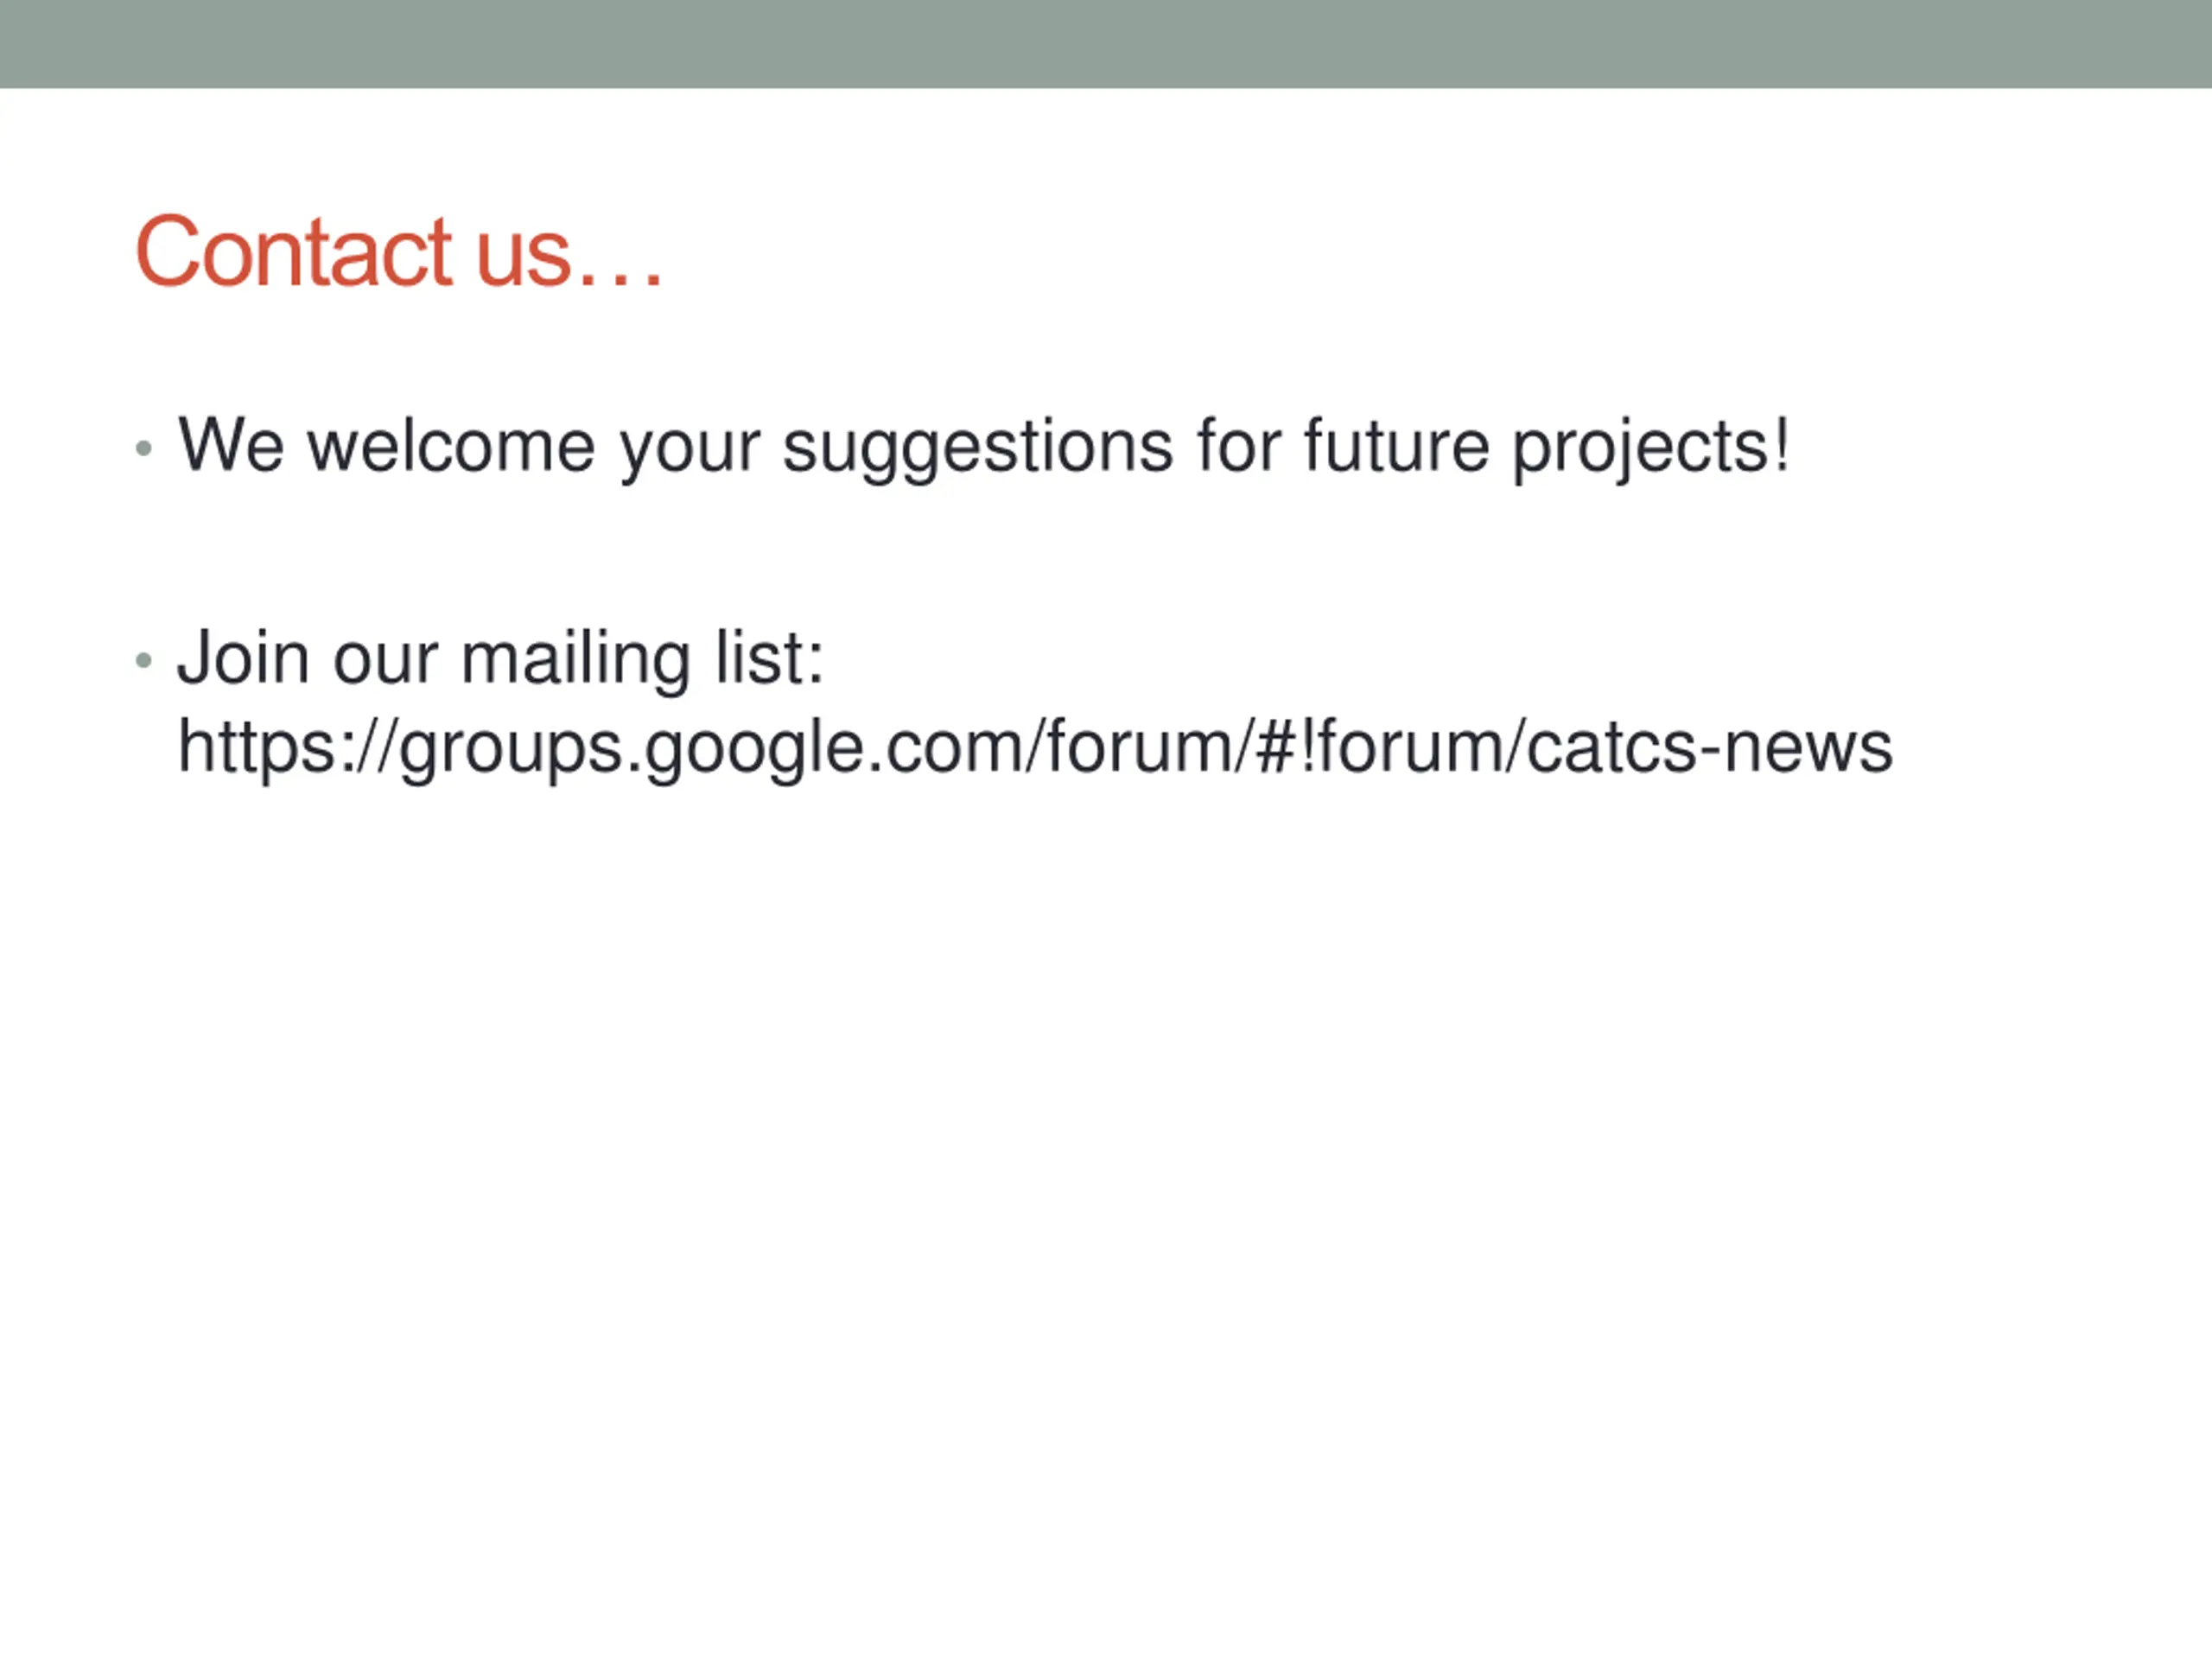Click the gray header bar of the slide

1106,44
